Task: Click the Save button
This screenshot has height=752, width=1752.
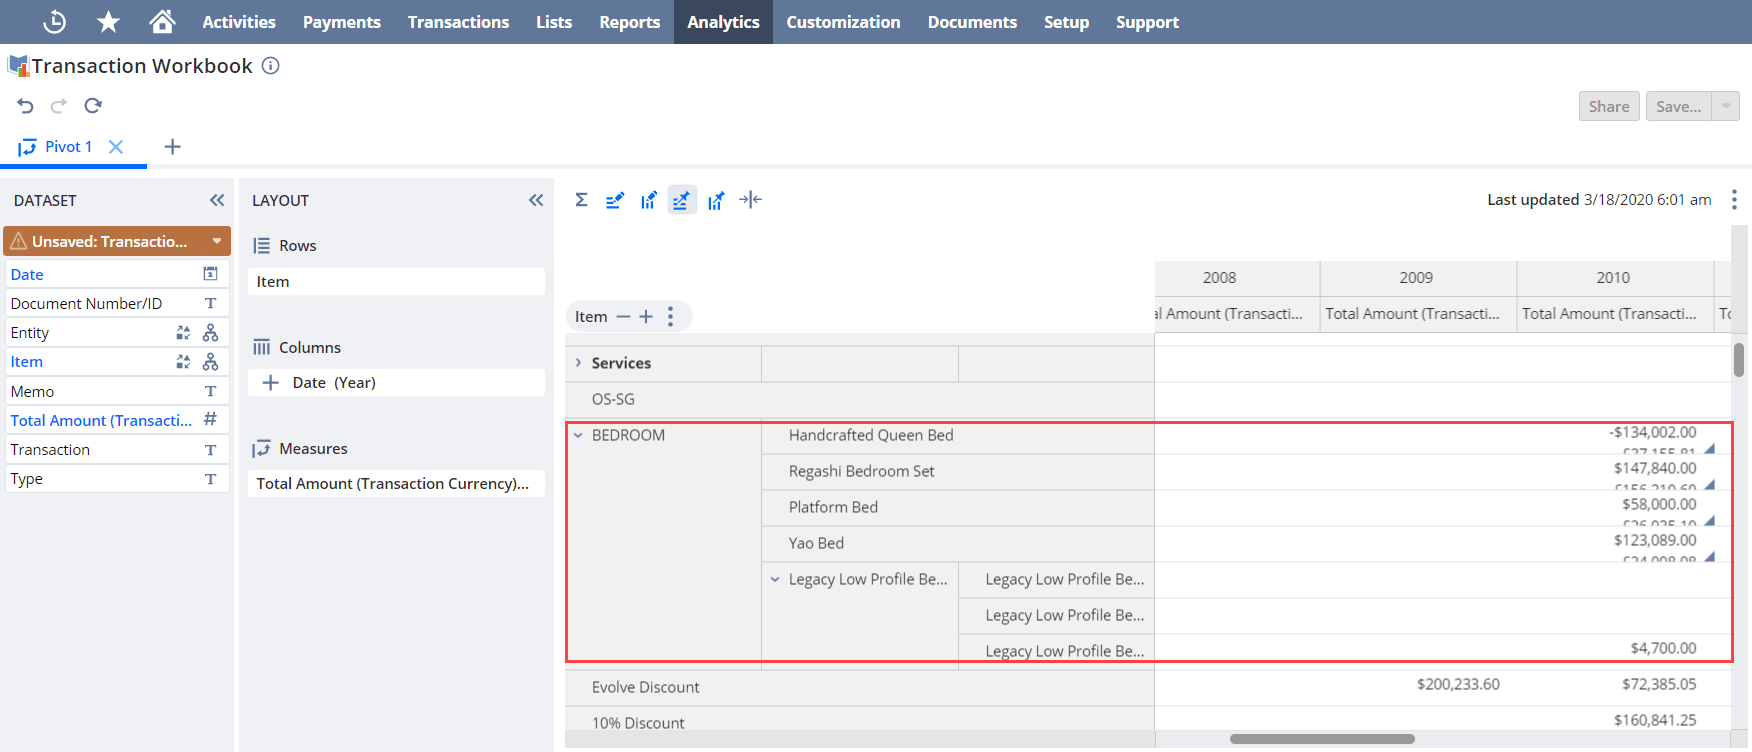Action: (1678, 106)
